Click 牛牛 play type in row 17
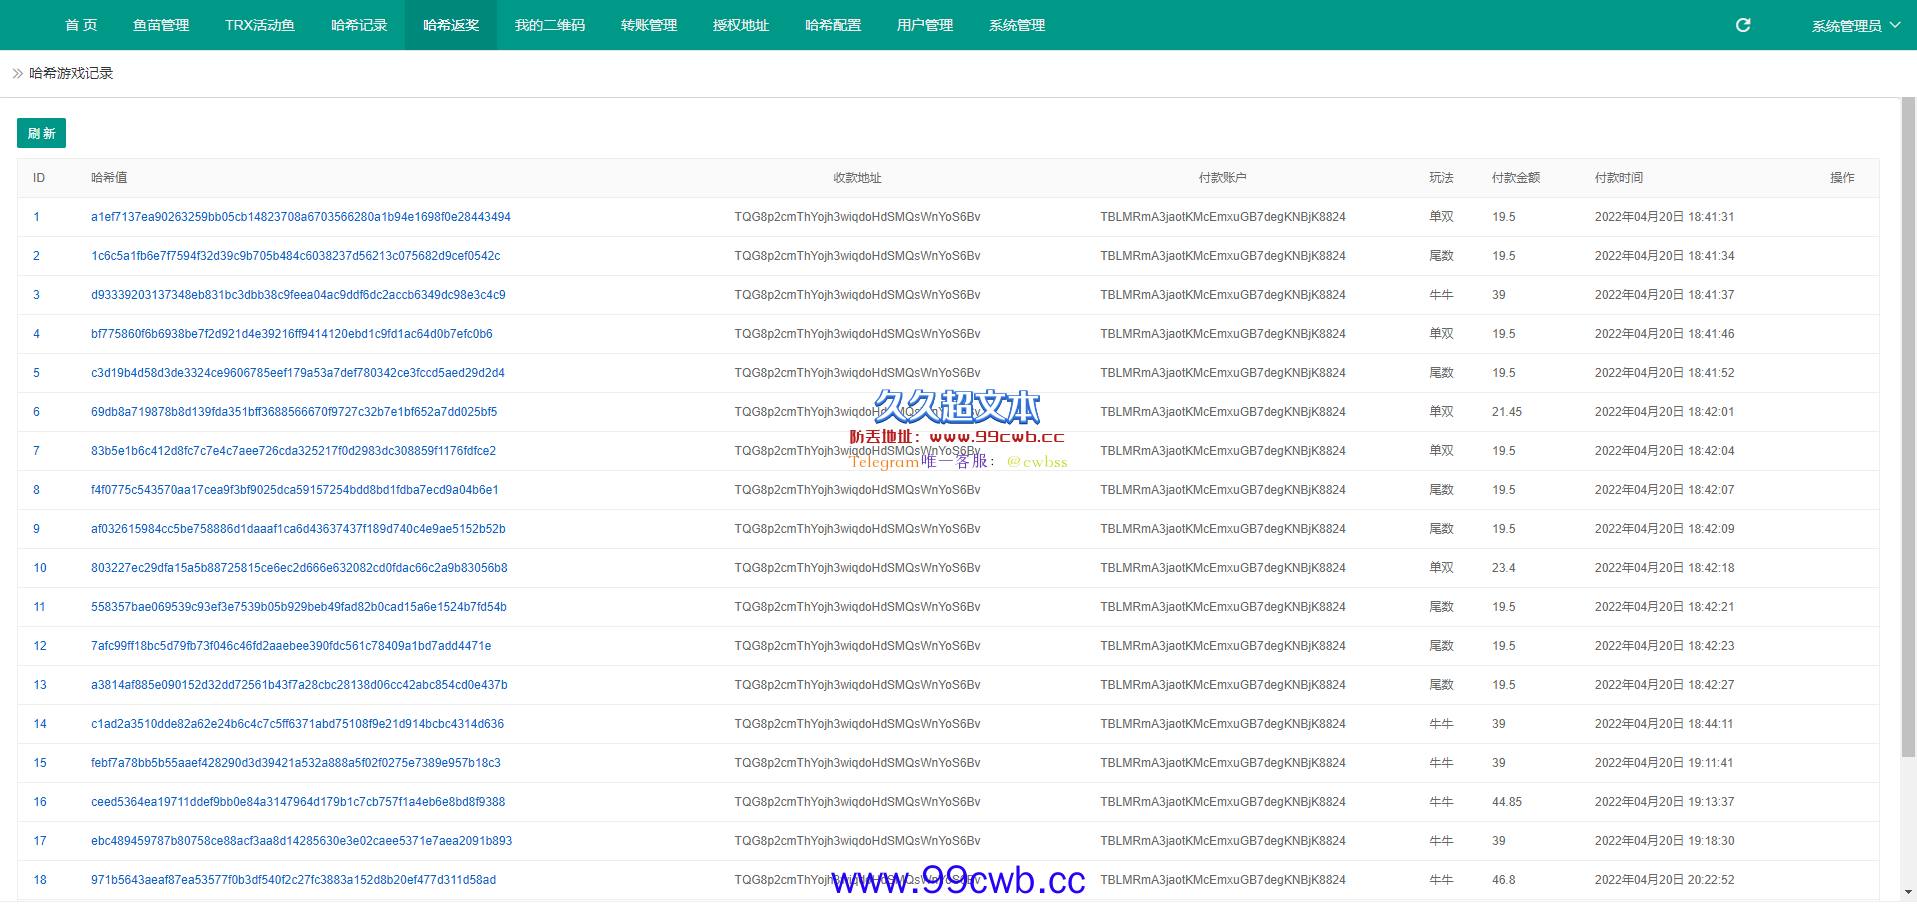1917x904 pixels. tap(1441, 841)
